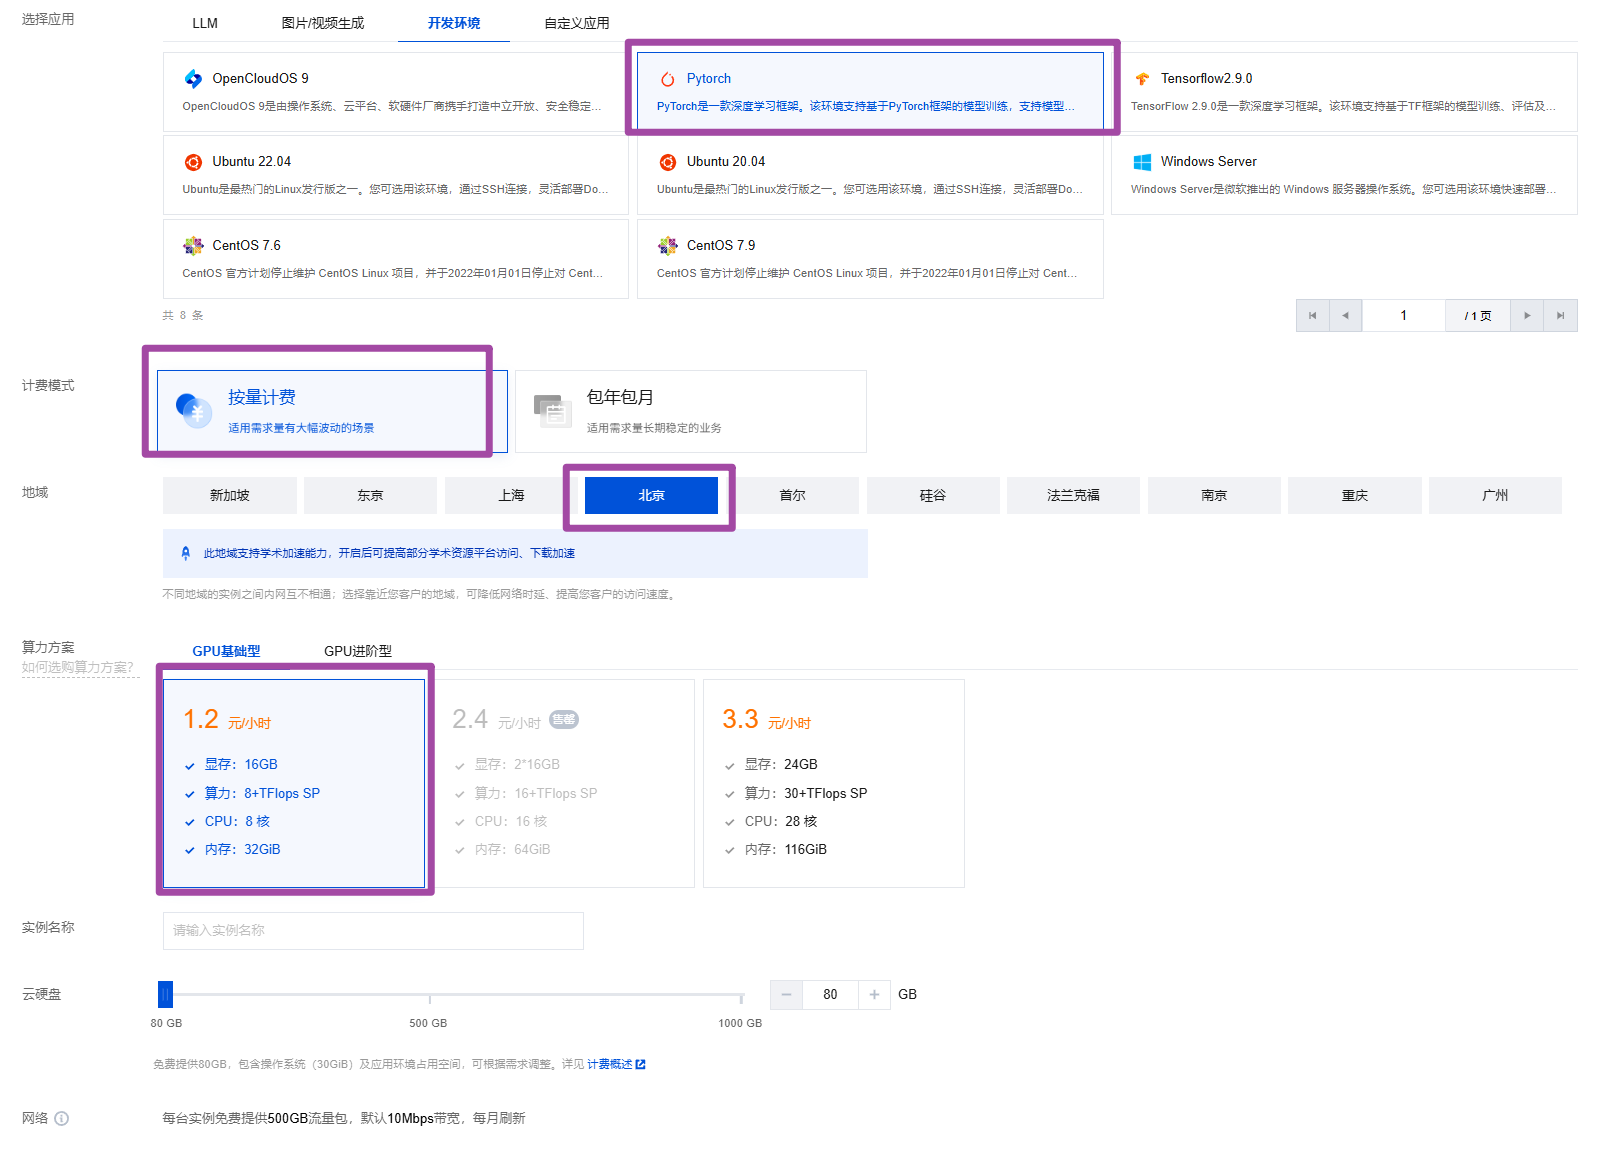Choose the 包年包月 billing mode

(x=691, y=411)
